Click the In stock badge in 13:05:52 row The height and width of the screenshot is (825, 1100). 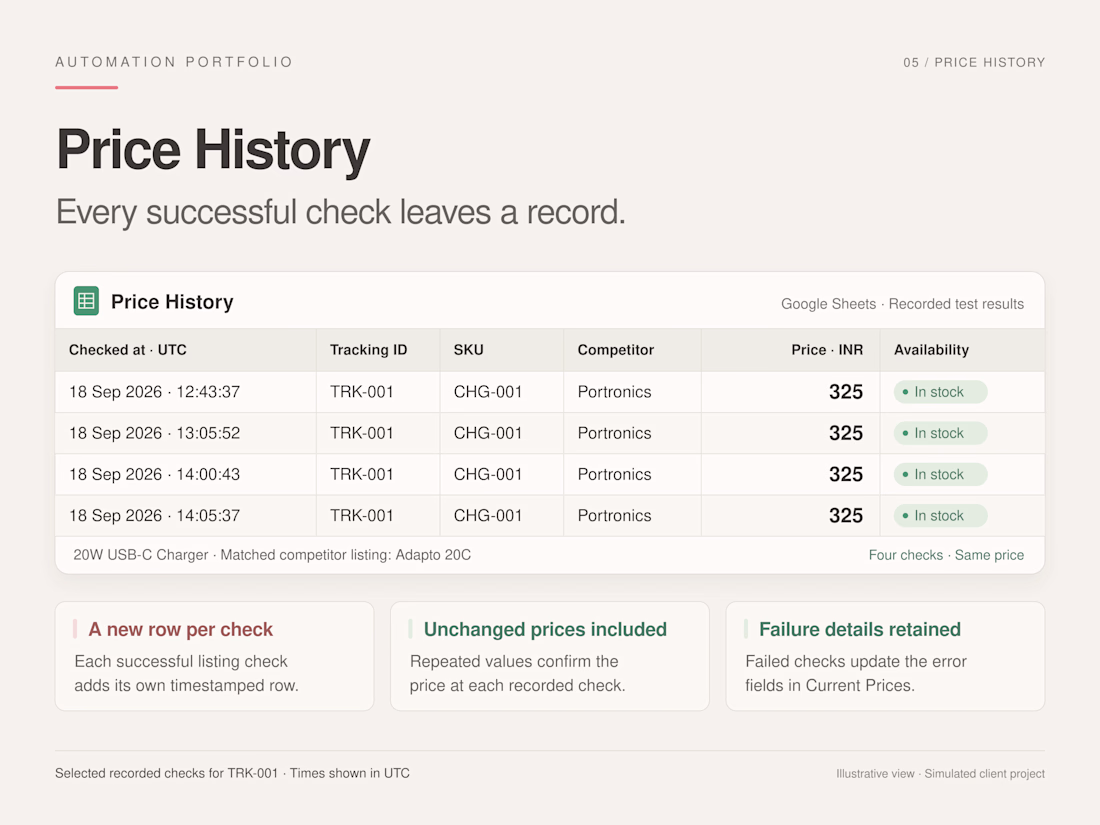940,433
